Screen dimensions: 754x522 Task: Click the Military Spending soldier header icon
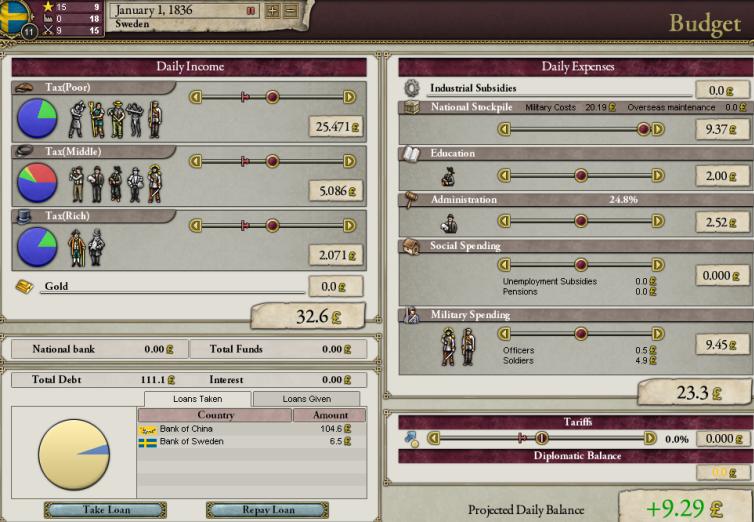[x=412, y=315]
